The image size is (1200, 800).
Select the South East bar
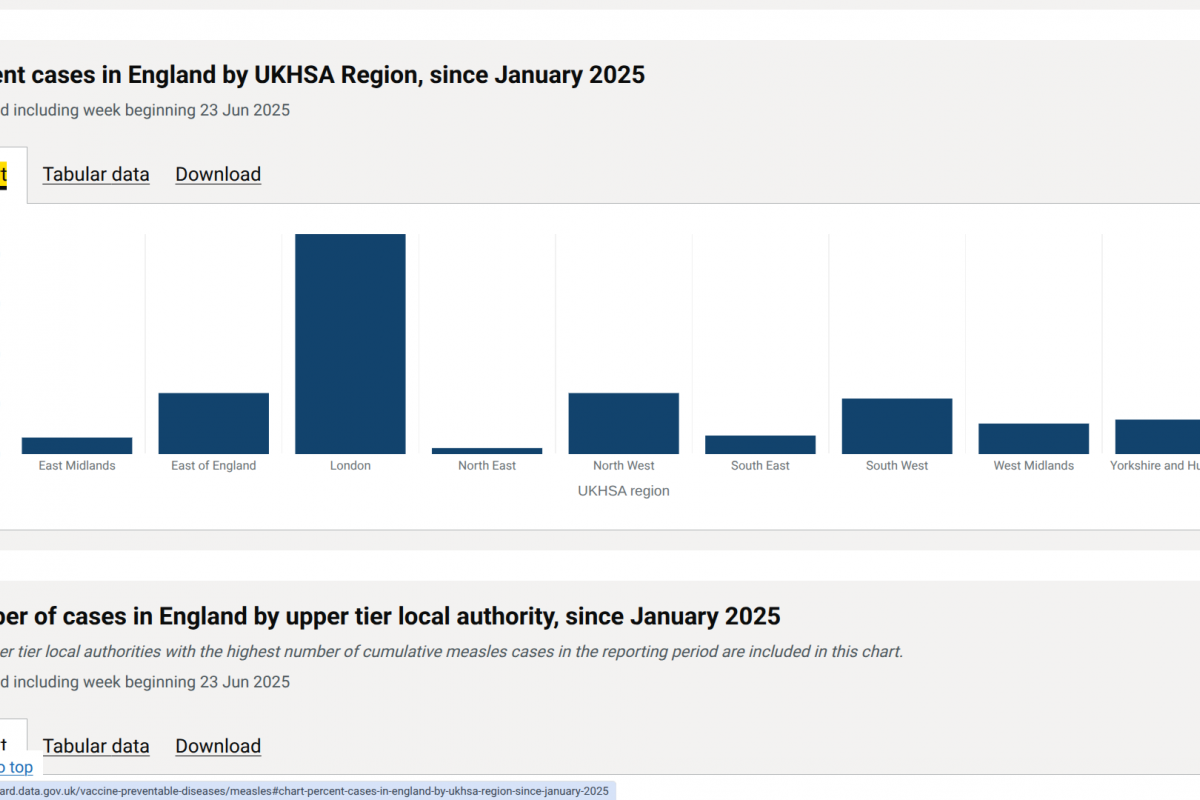pyautogui.click(x=760, y=445)
